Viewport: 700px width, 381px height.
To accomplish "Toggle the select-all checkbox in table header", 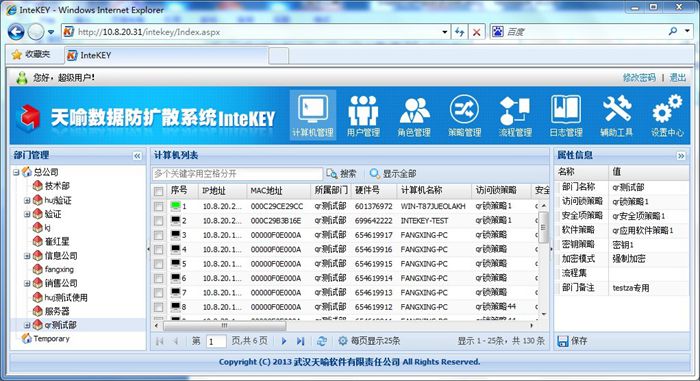I will (158, 191).
